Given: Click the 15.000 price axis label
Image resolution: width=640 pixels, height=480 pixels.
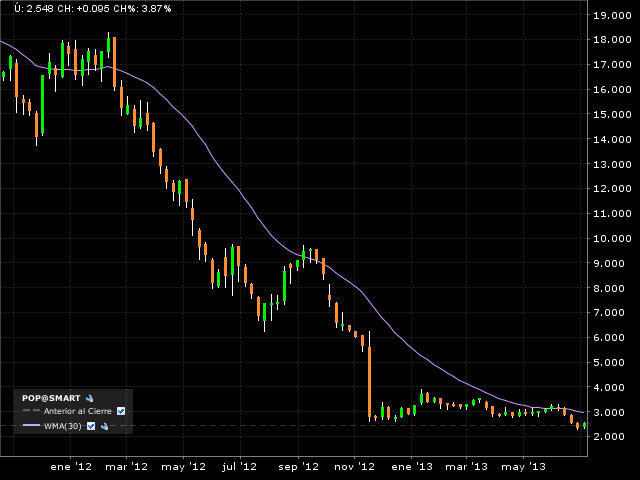Looking at the screenshot, I should [x=612, y=114].
